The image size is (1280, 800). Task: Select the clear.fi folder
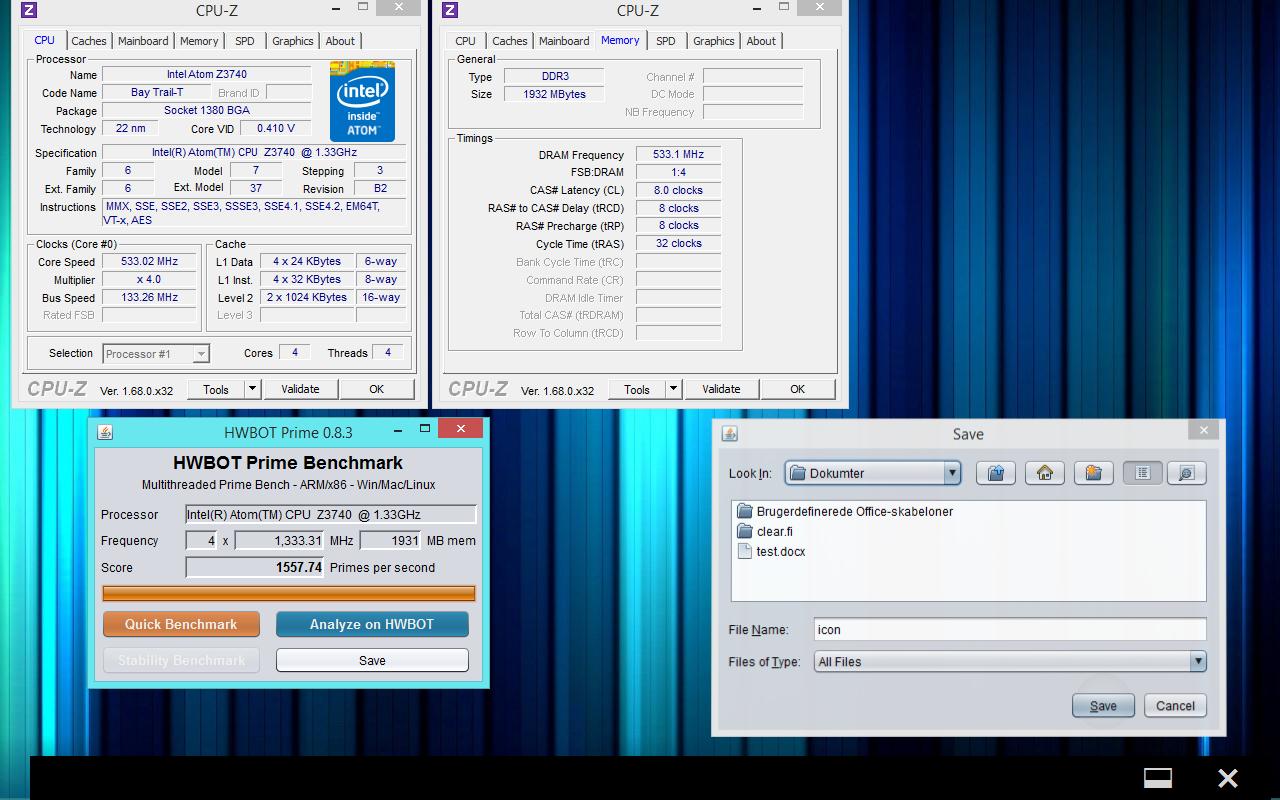tap(765, 531)
